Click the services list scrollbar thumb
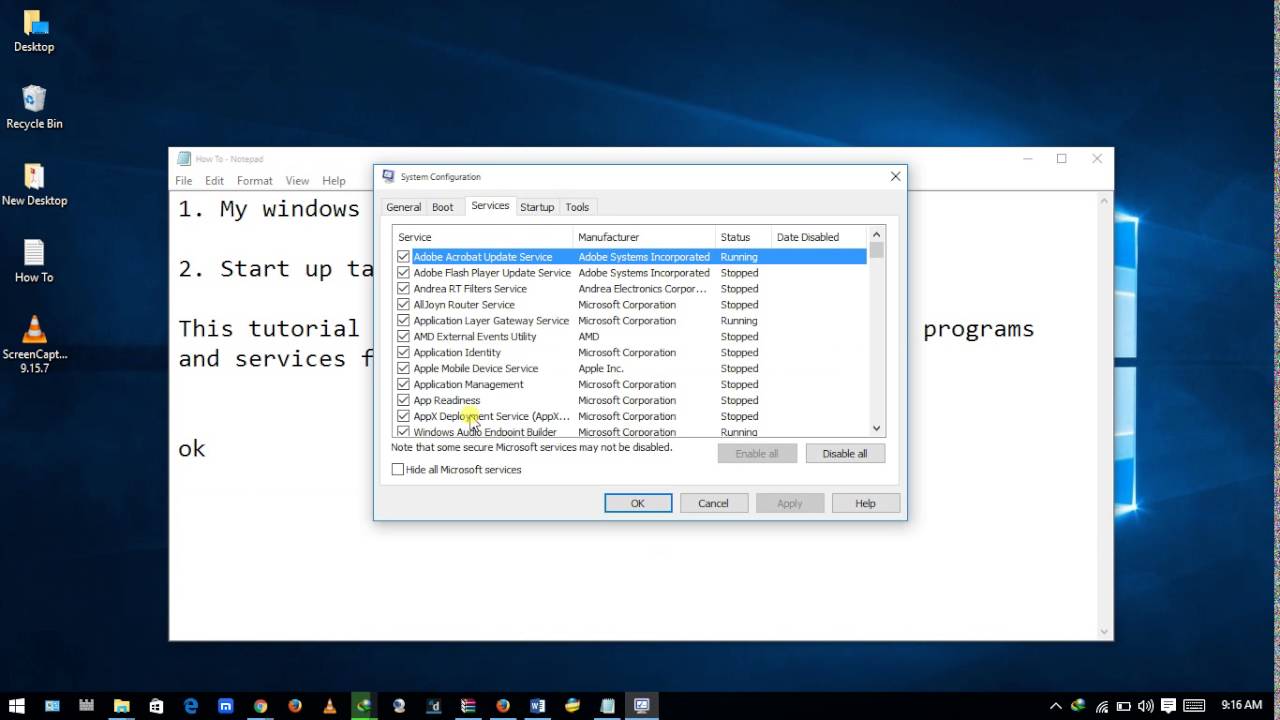Image resolution: width=1280 pixels, height=720 pixels. [877, 250]
